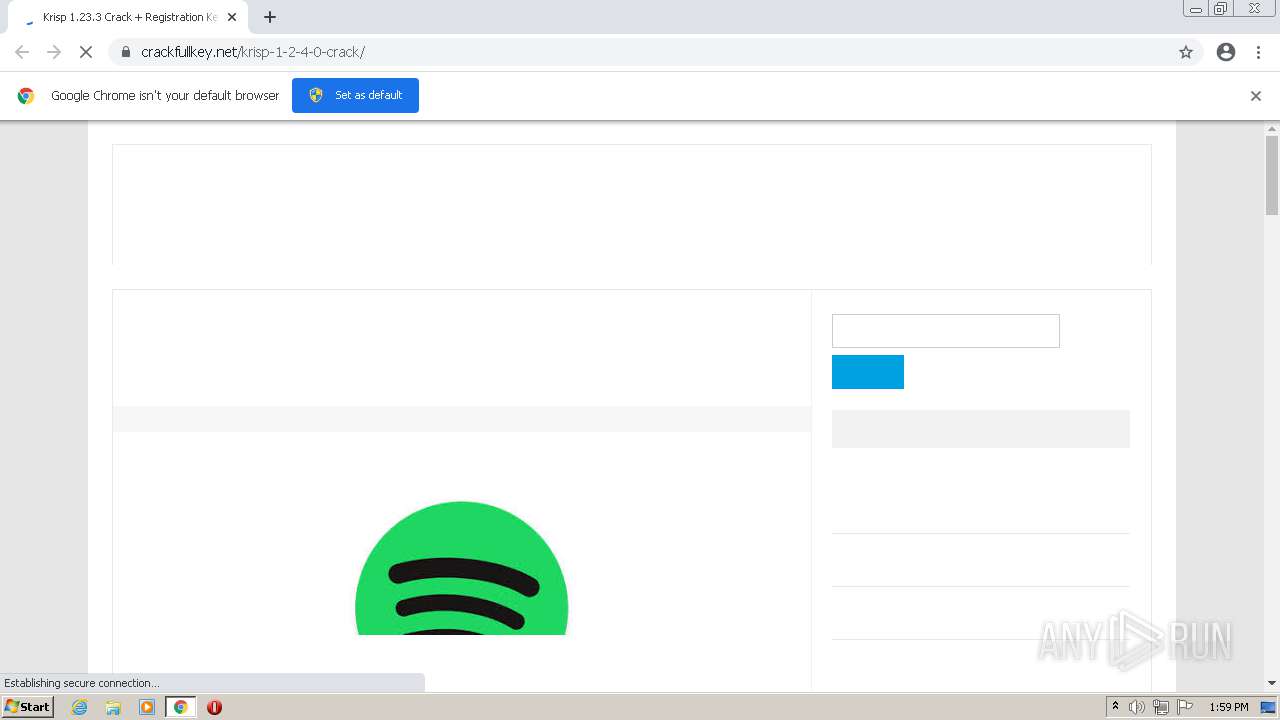Click the 1:59 PM clock

tap(1229, 707)
